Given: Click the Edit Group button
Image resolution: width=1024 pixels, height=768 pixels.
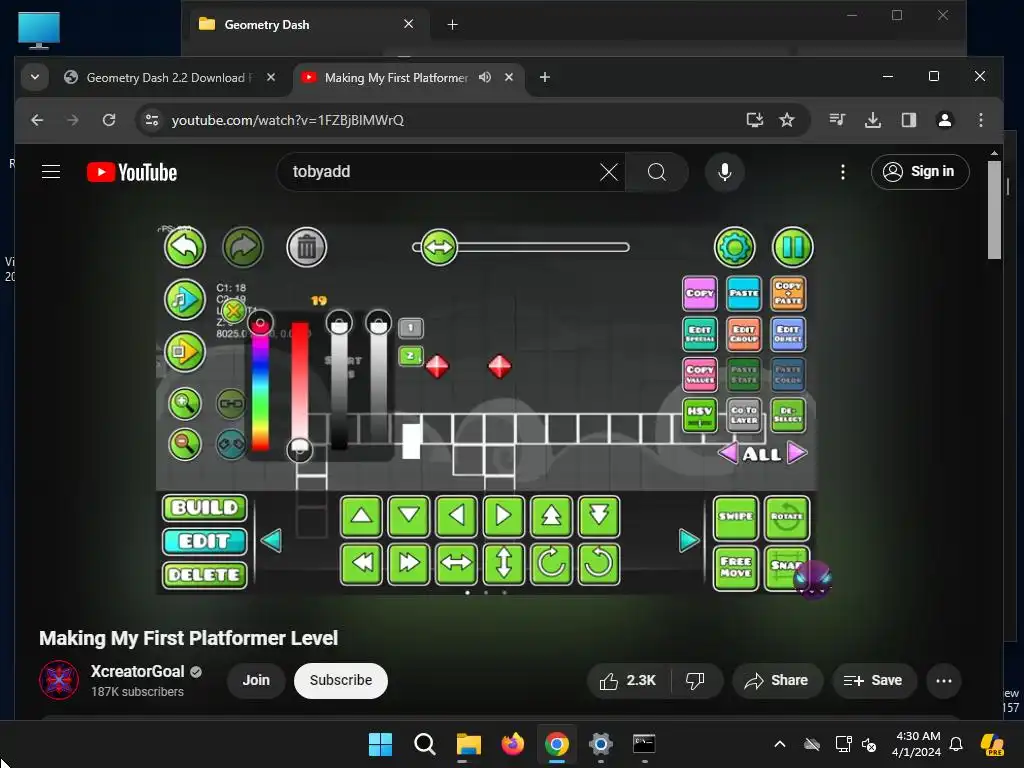Looking at the screenshot, I should (744, 334).
